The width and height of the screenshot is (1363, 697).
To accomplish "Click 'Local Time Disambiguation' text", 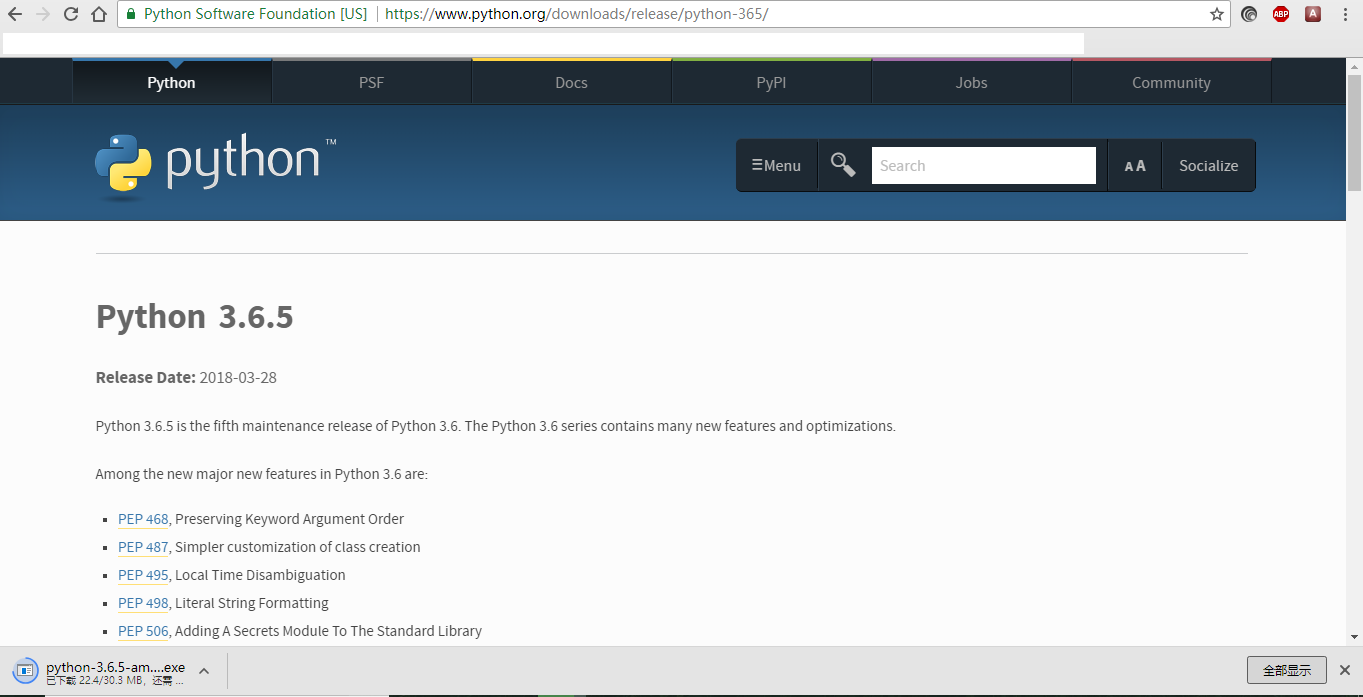I will [260, 575].
